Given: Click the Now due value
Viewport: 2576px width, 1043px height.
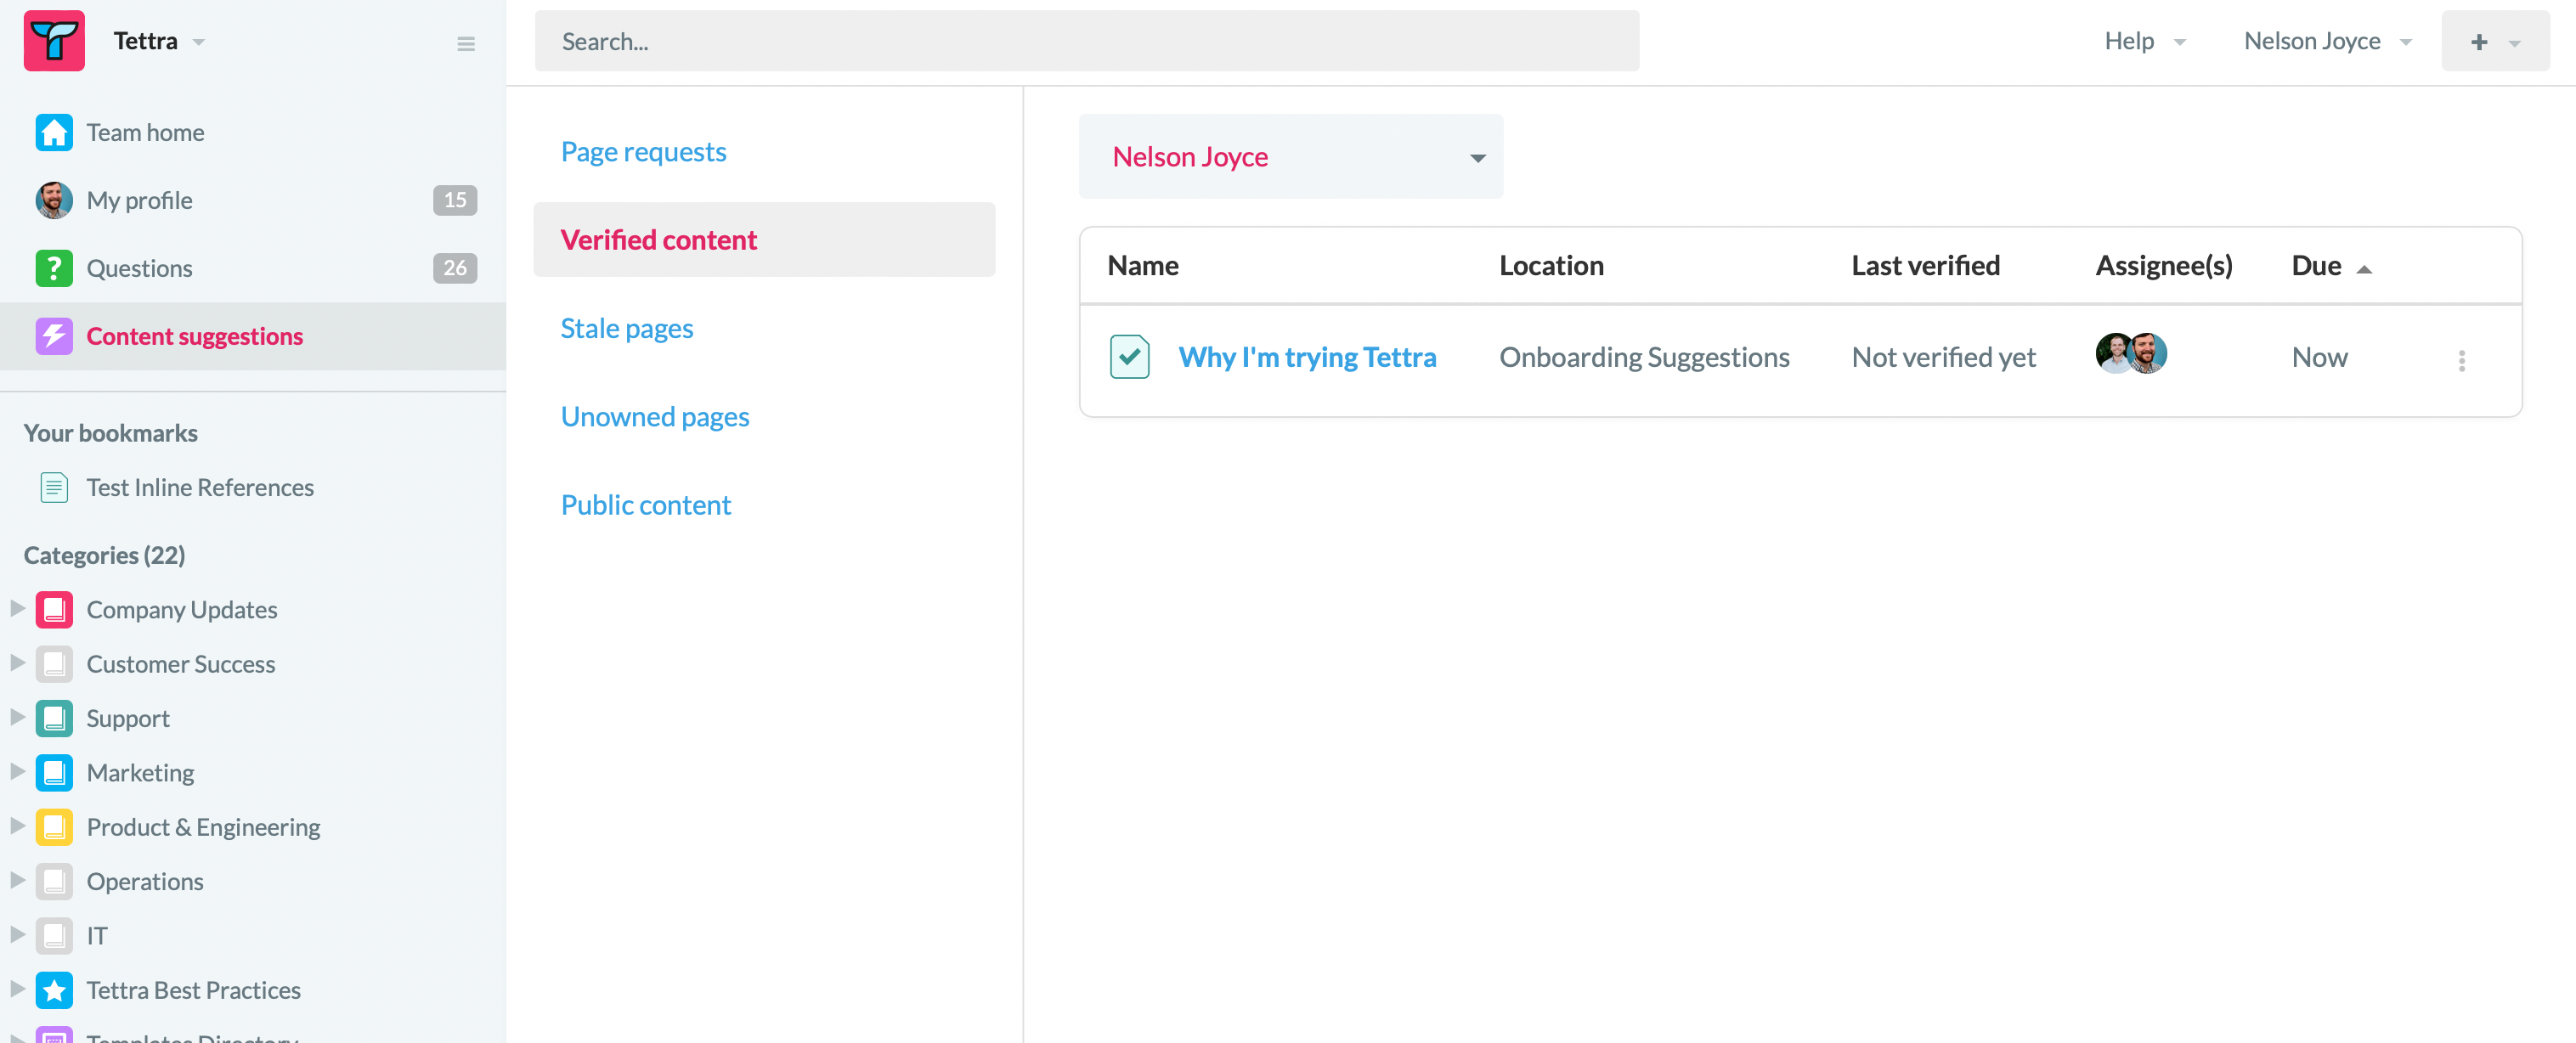Looking at the screenshot, I should [x=2319, y=357].
